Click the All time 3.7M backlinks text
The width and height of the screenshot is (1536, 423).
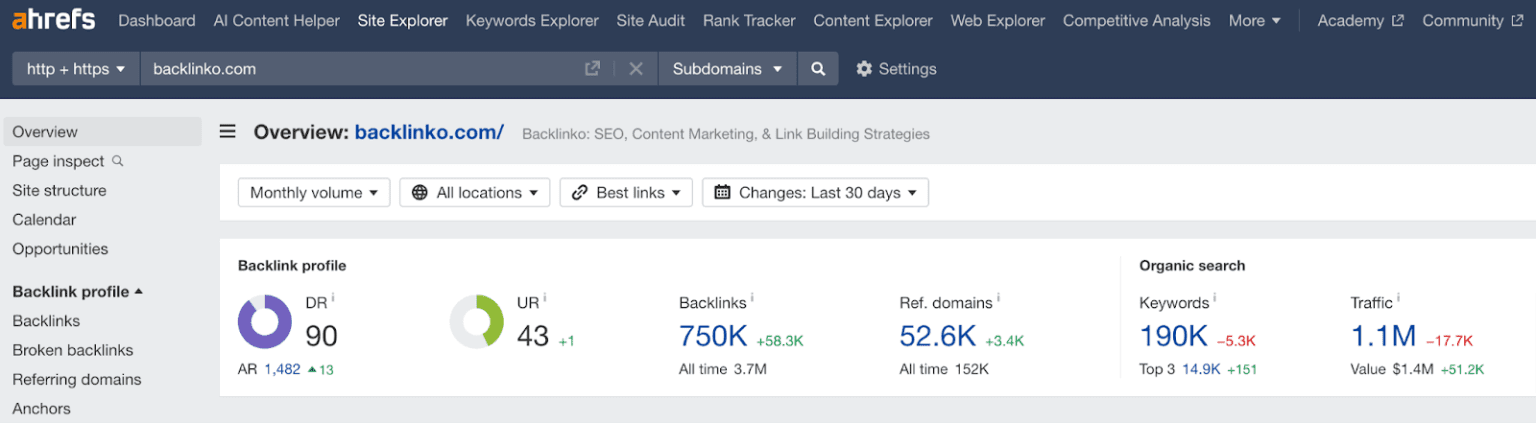[x=723, y=369]
